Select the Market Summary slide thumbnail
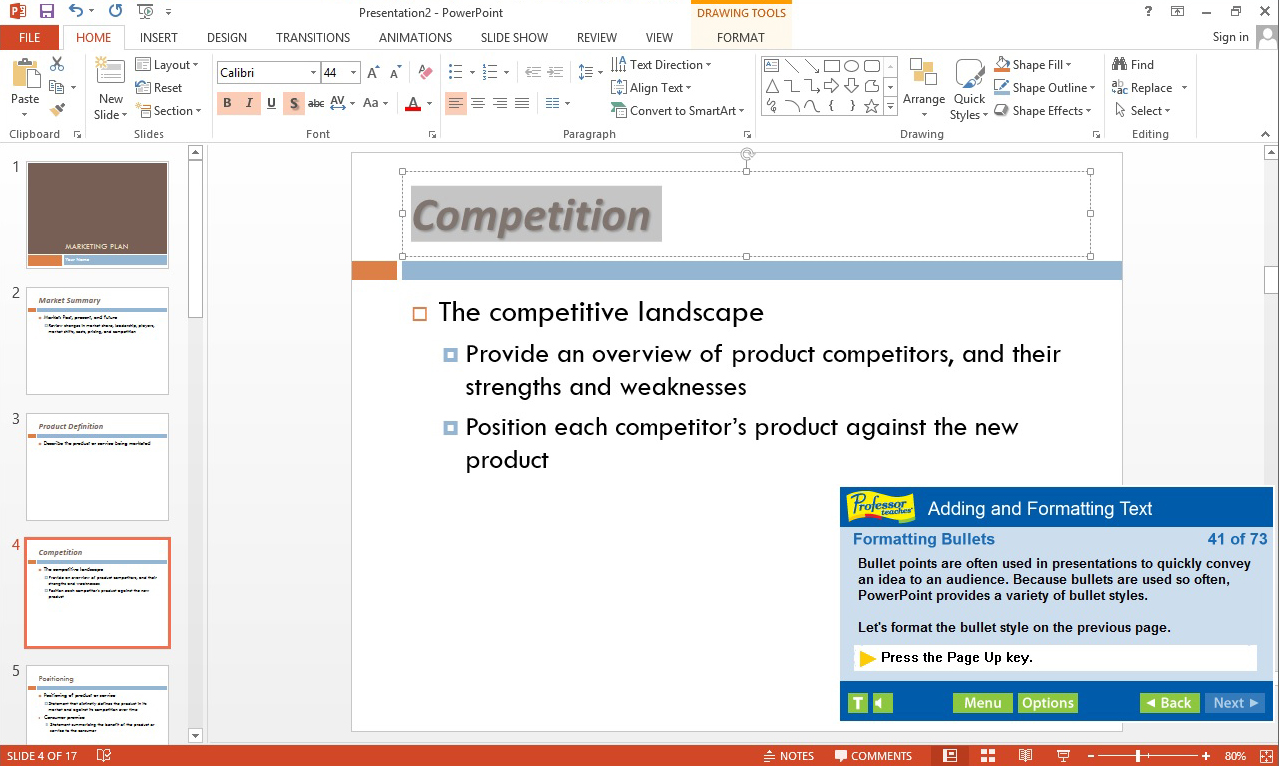The width and height of the screenshot is (1279, 766). click(x=97, y=341)
